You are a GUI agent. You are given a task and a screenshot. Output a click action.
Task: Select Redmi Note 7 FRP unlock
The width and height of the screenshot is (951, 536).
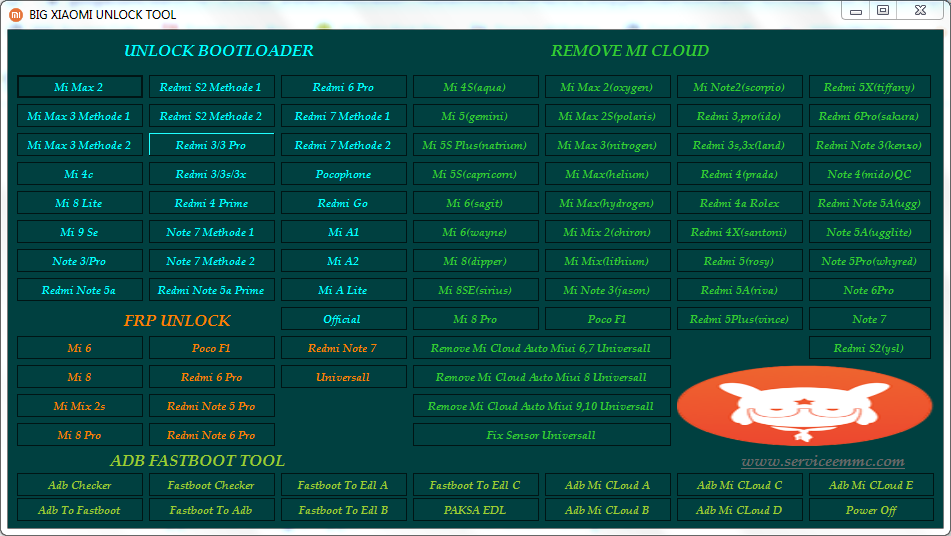[x=344, y=348]
